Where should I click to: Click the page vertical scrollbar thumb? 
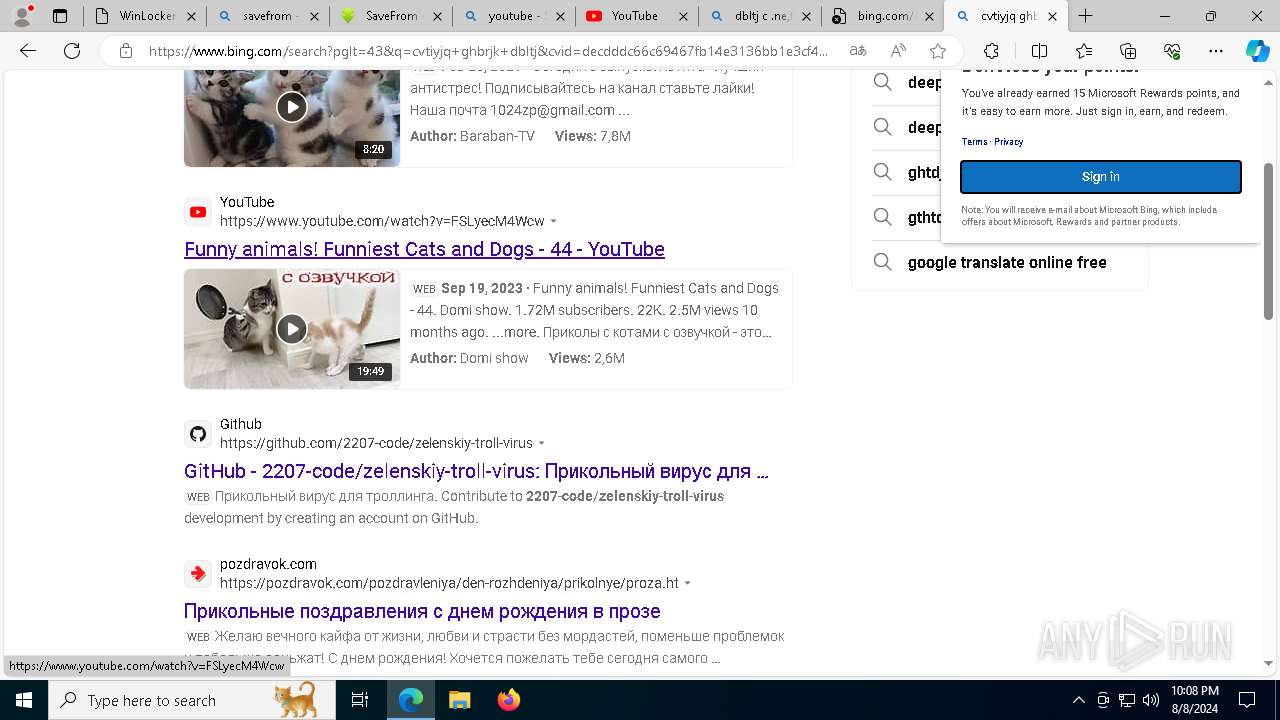coord(1269,242)
